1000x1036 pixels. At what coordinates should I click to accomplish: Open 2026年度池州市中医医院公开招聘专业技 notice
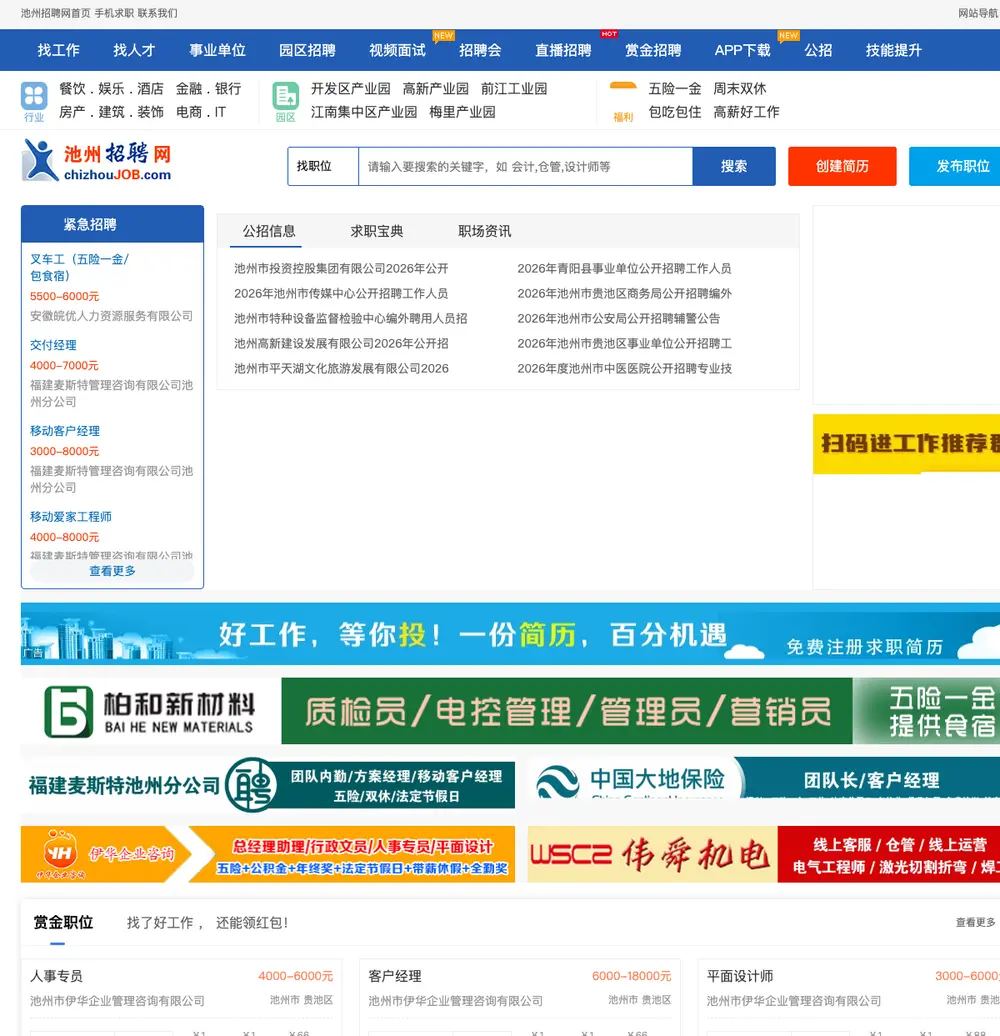pyautogui.click(x=624, y=369)
